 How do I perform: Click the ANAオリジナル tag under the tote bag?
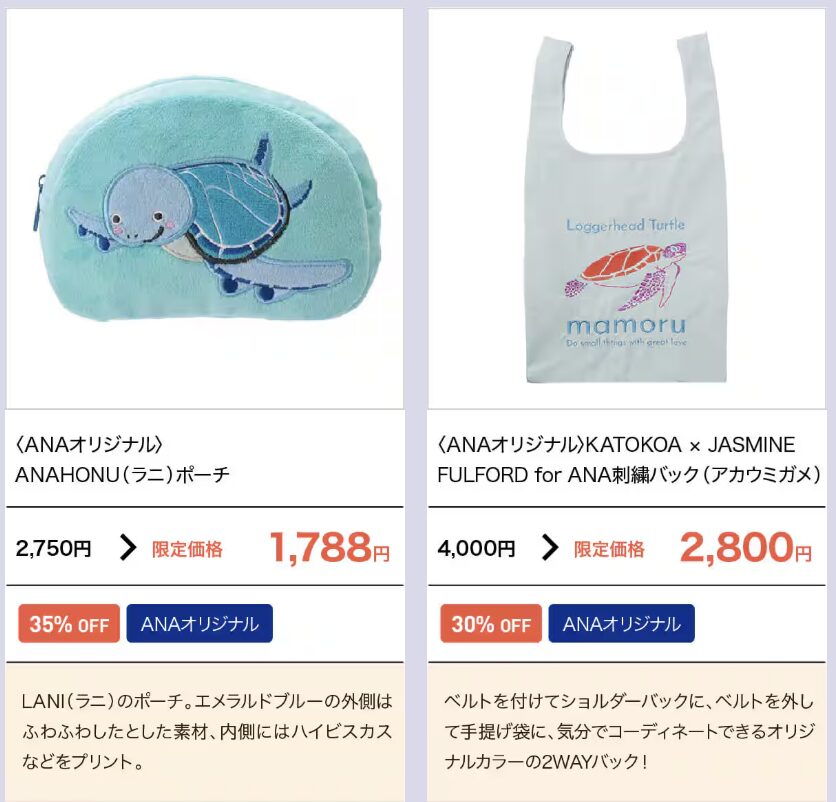pyautogui.click(x=622, y=623)
